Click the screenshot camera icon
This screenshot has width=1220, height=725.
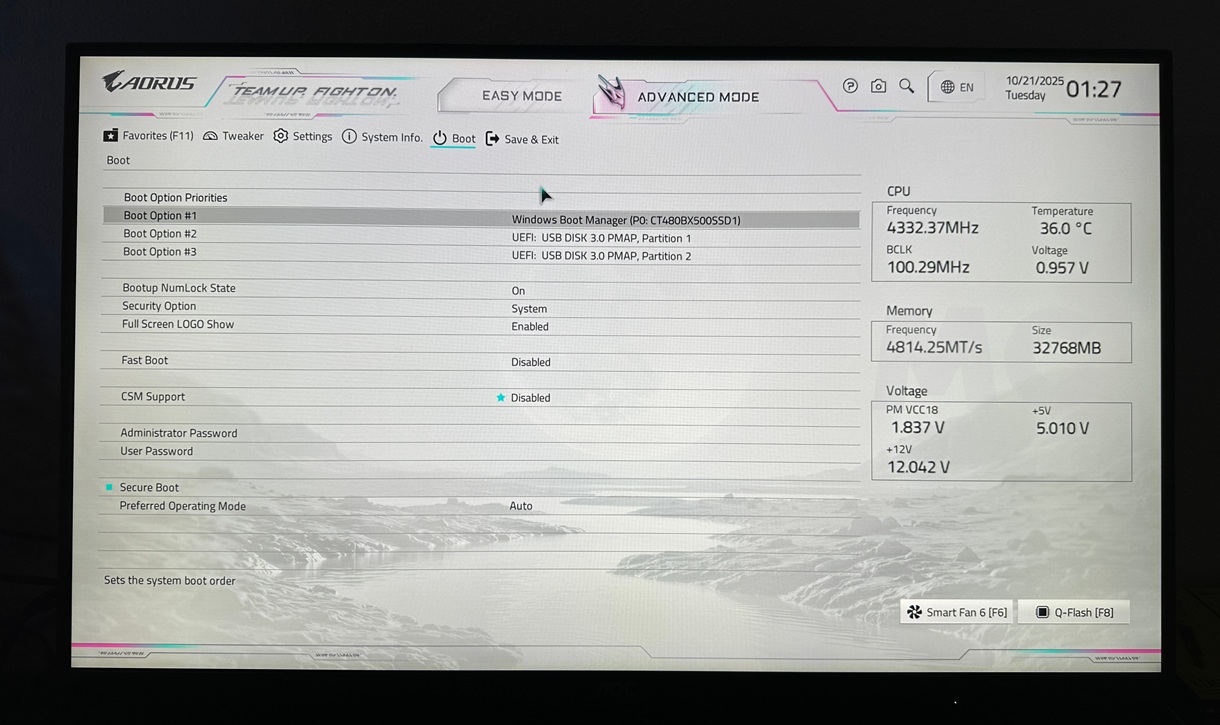[878, 87]
